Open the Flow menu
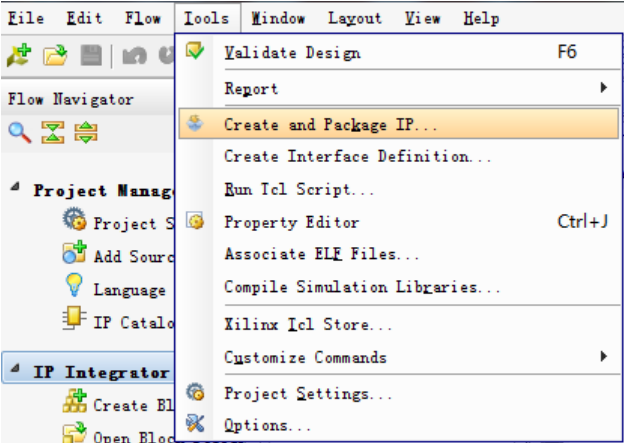 coord(143,18)
